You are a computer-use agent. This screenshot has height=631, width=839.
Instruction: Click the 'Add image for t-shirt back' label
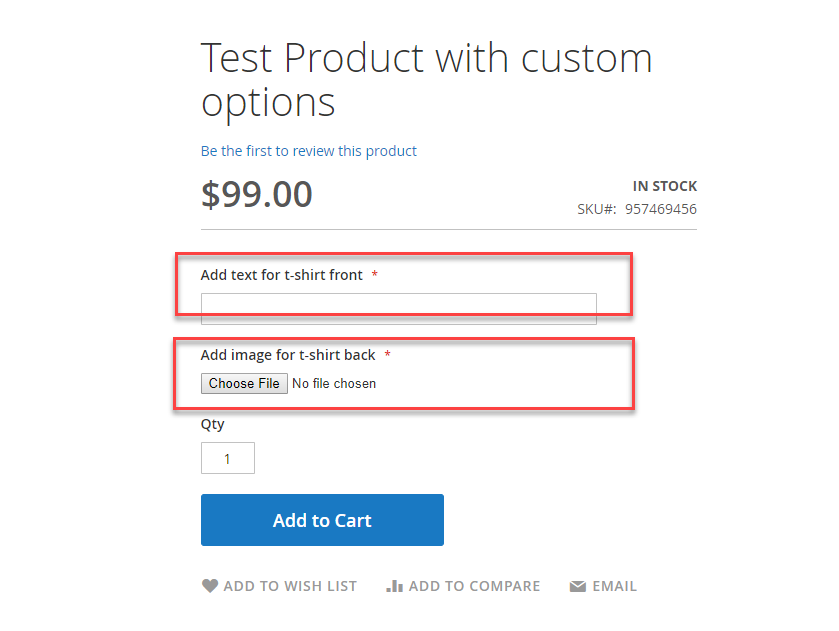coord(288,355)
